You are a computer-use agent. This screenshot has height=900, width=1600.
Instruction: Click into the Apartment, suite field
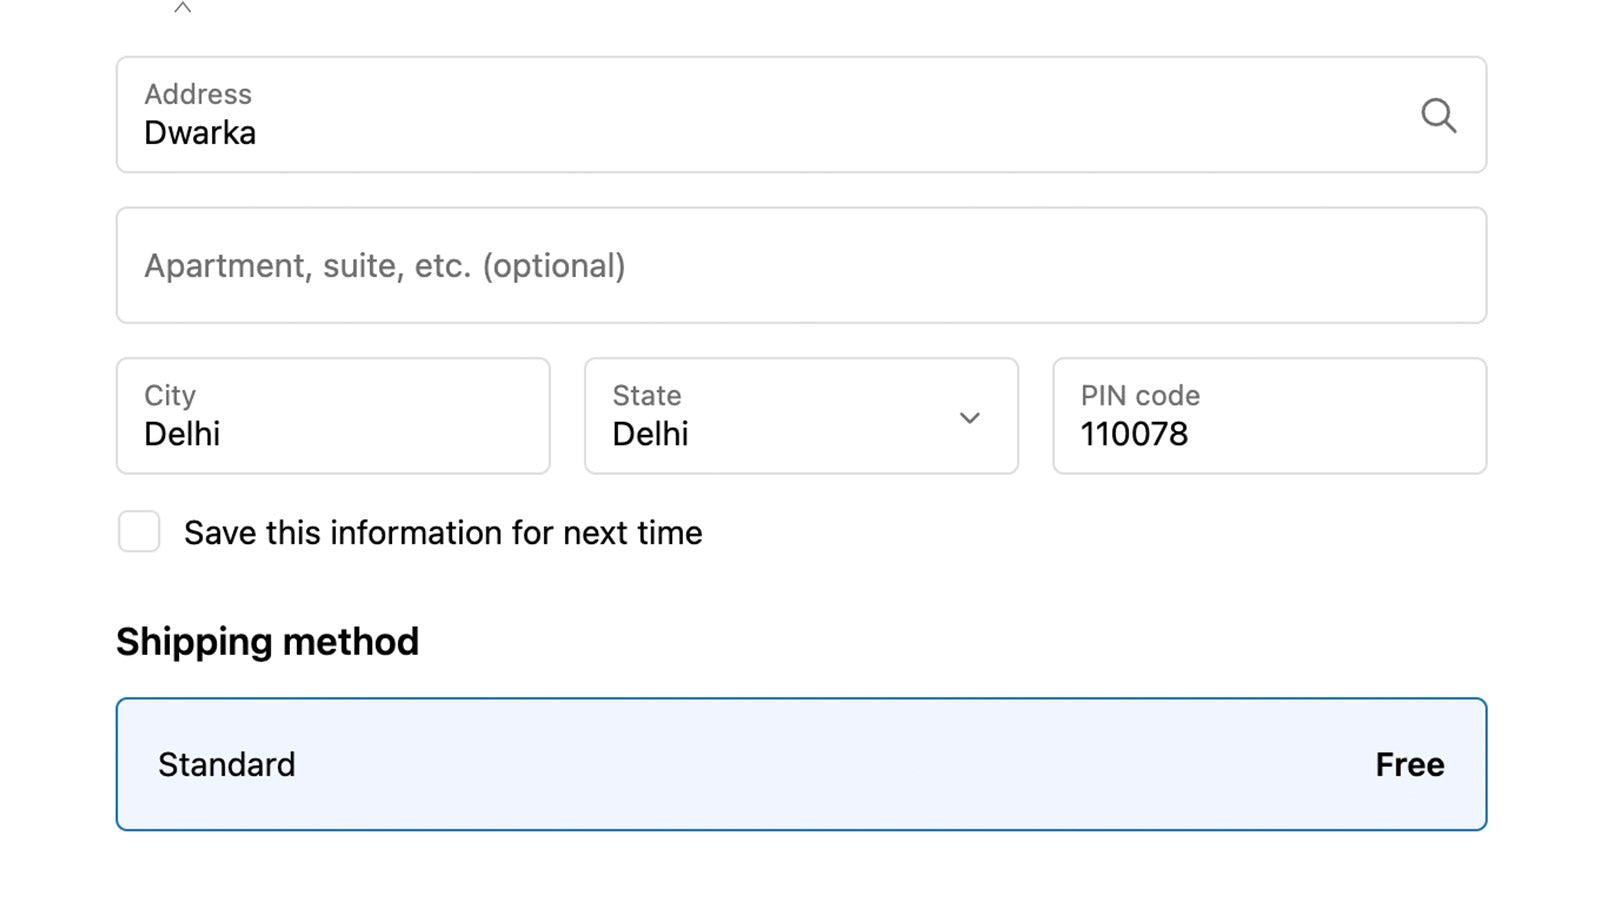[x=800, y=266]
